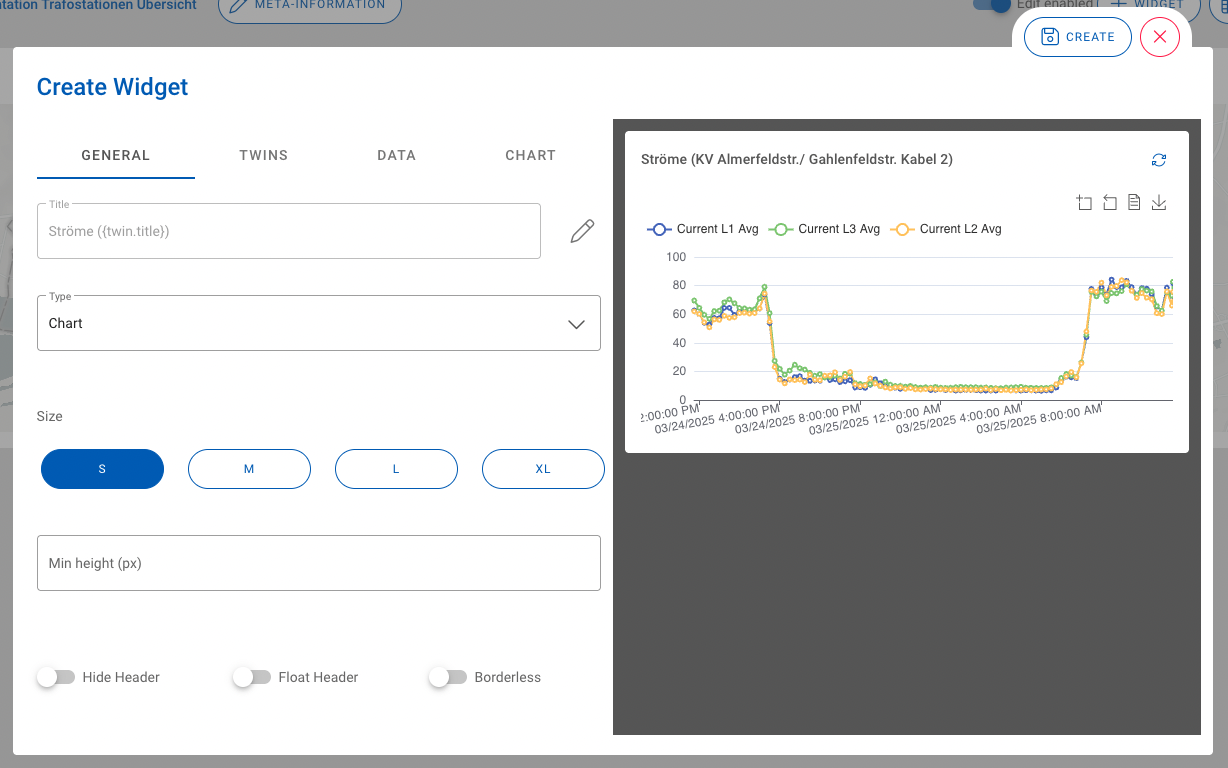Open the chart data table view icon

(x=1134, y=202)
